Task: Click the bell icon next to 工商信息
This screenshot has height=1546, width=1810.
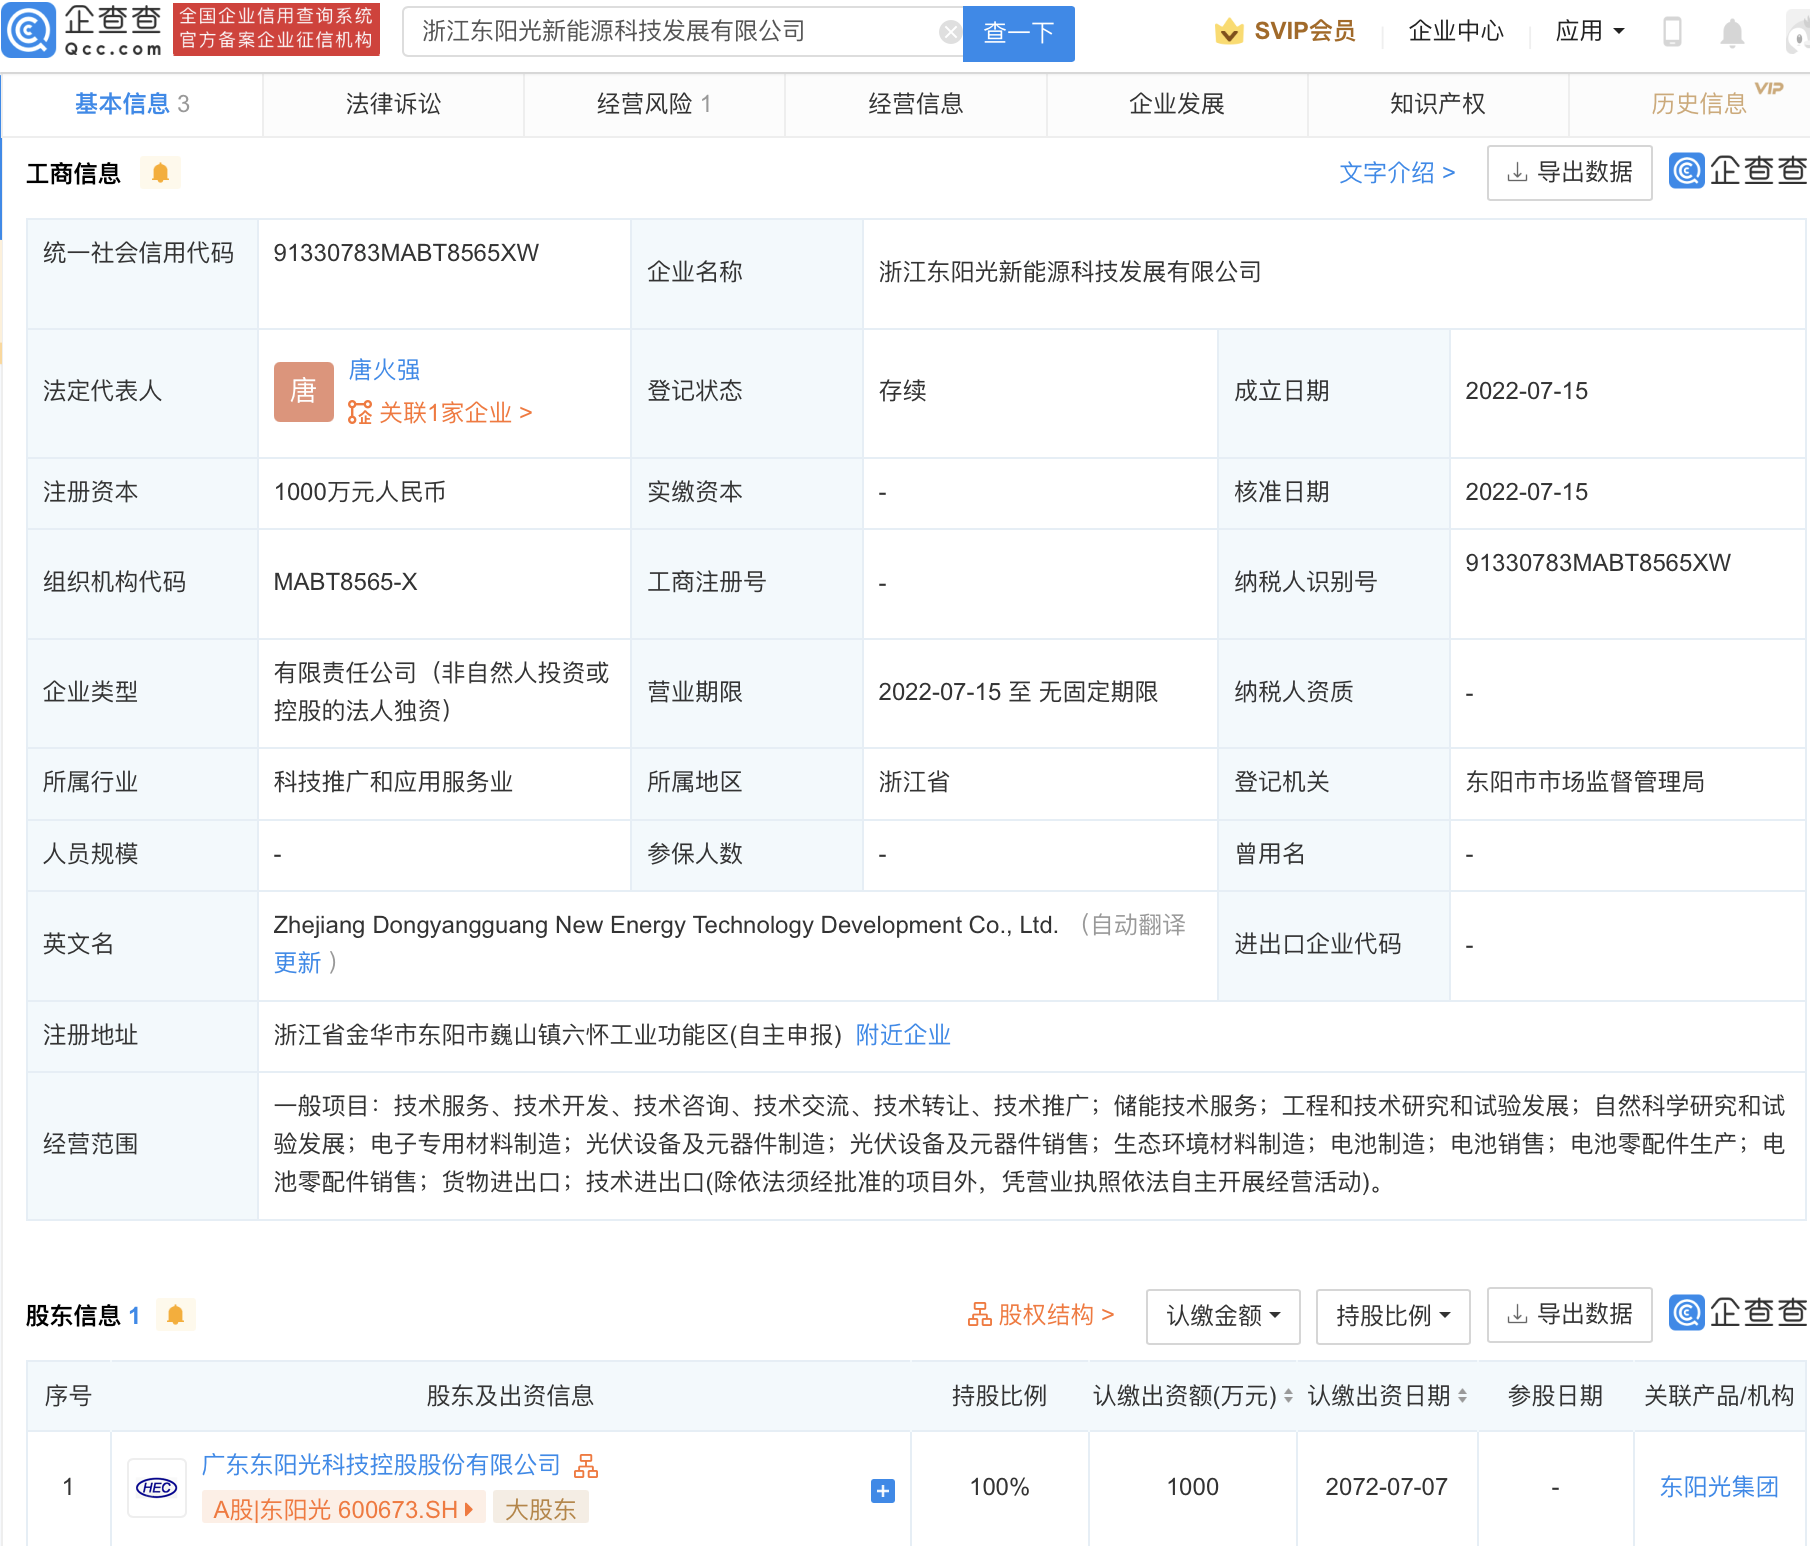Action: click(x=160, y=173)
